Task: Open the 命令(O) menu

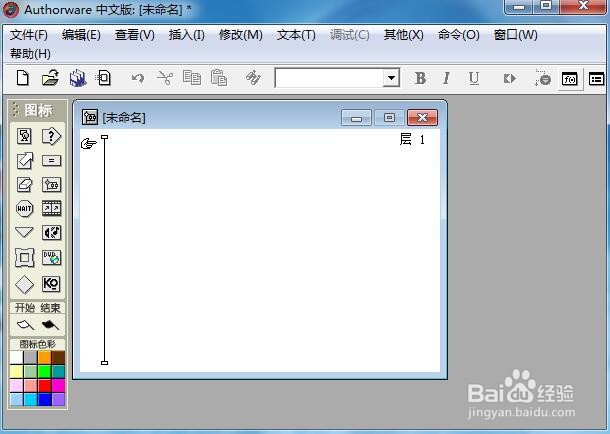Action: [x=459, y=35]
